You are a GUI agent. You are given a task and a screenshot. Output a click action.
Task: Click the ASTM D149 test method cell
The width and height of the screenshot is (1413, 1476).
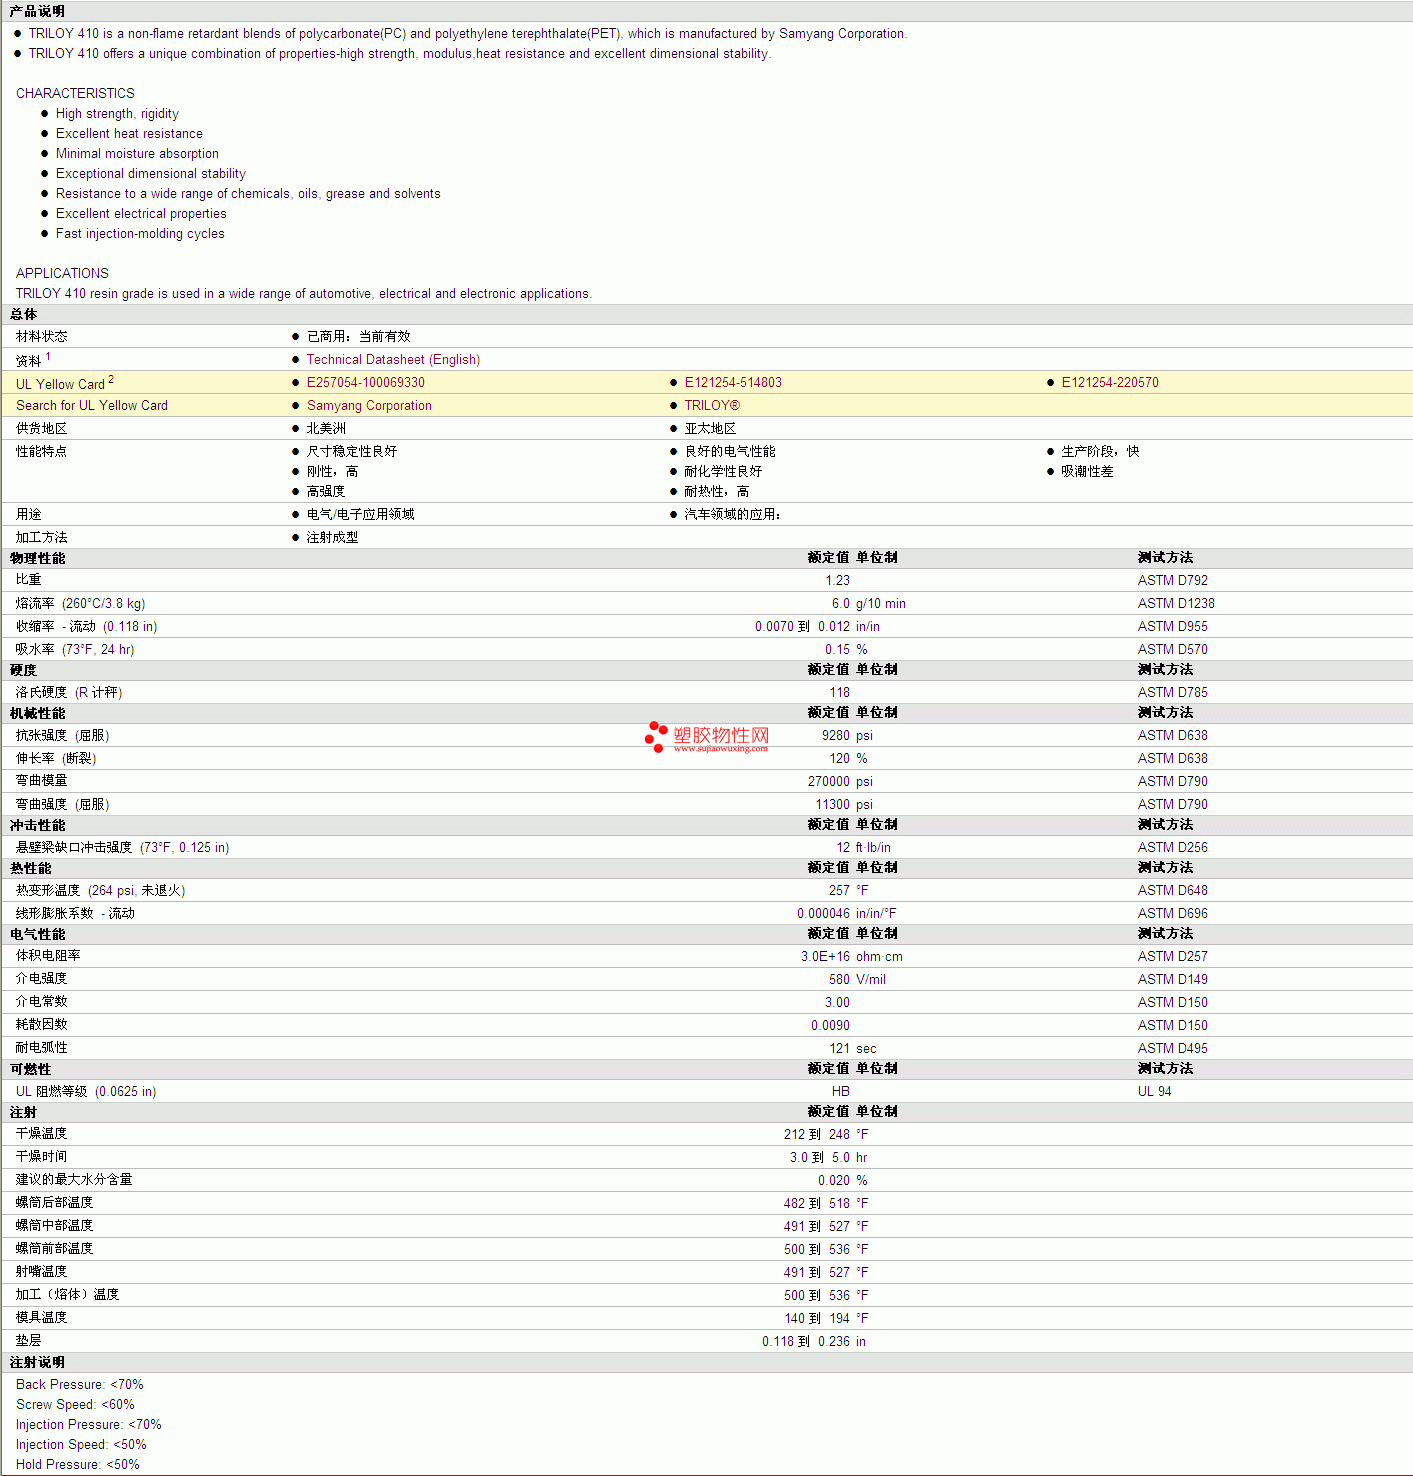(1172, 980)
